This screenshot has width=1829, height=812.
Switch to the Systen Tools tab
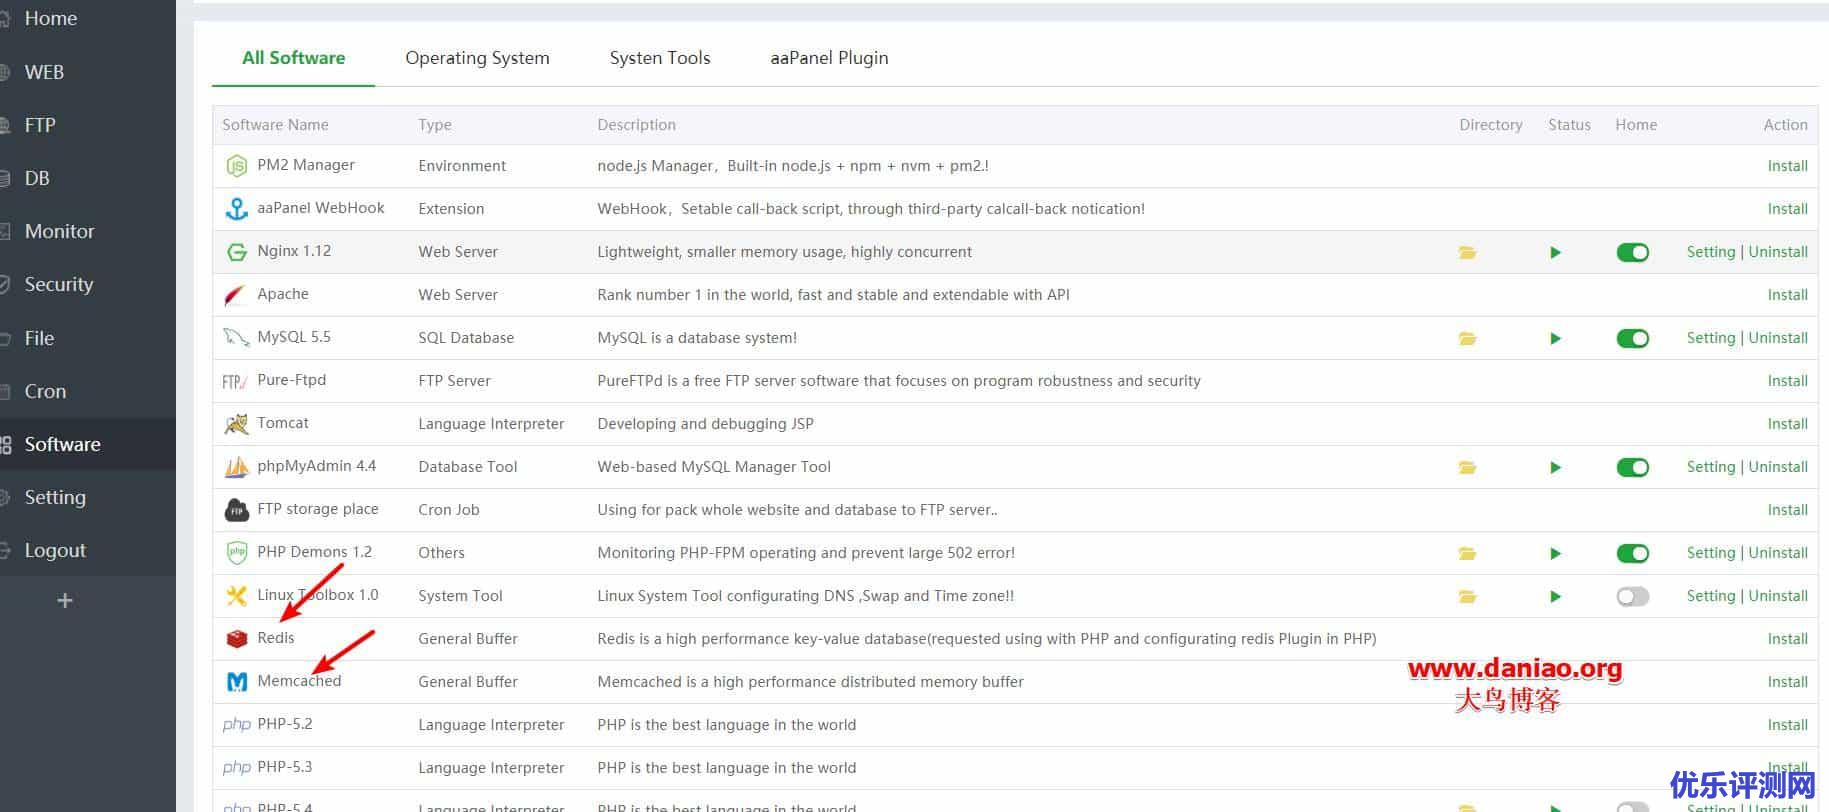point(660,58)
